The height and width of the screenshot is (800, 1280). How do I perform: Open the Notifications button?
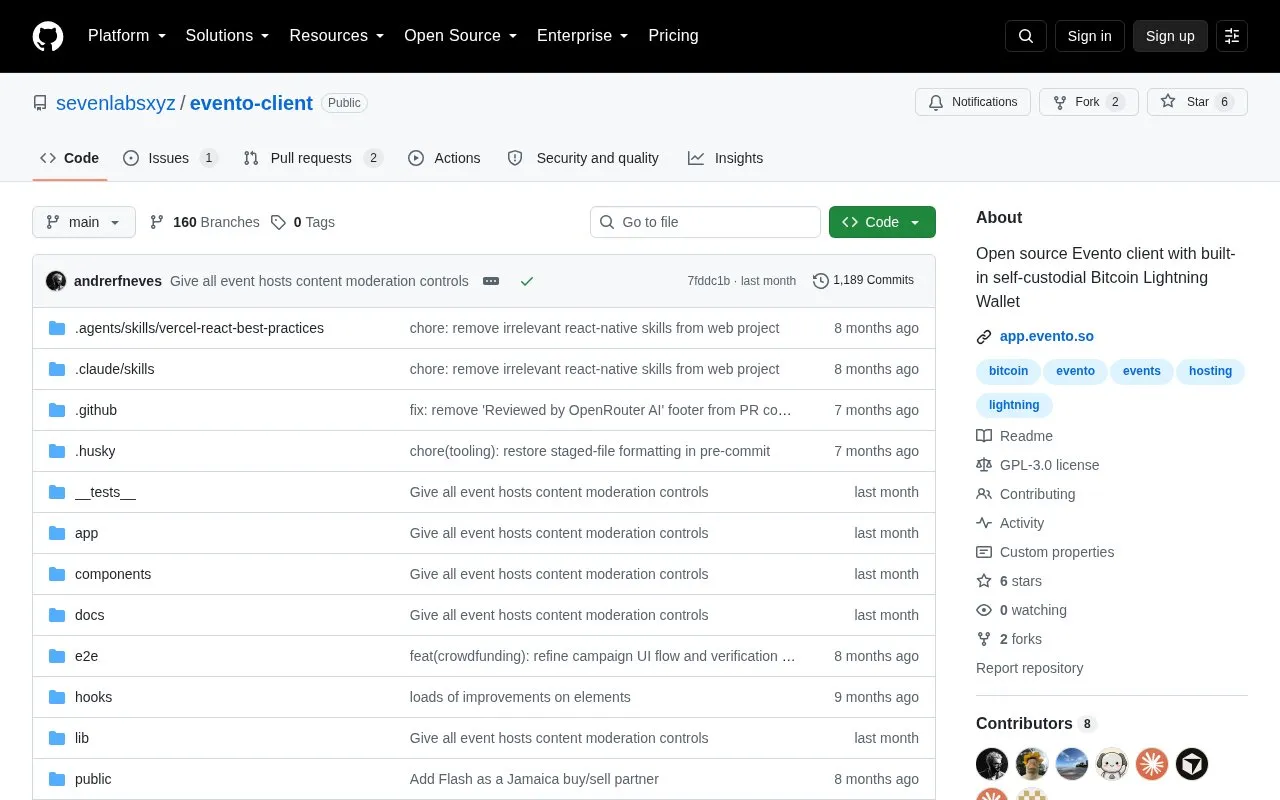[973, 102]
